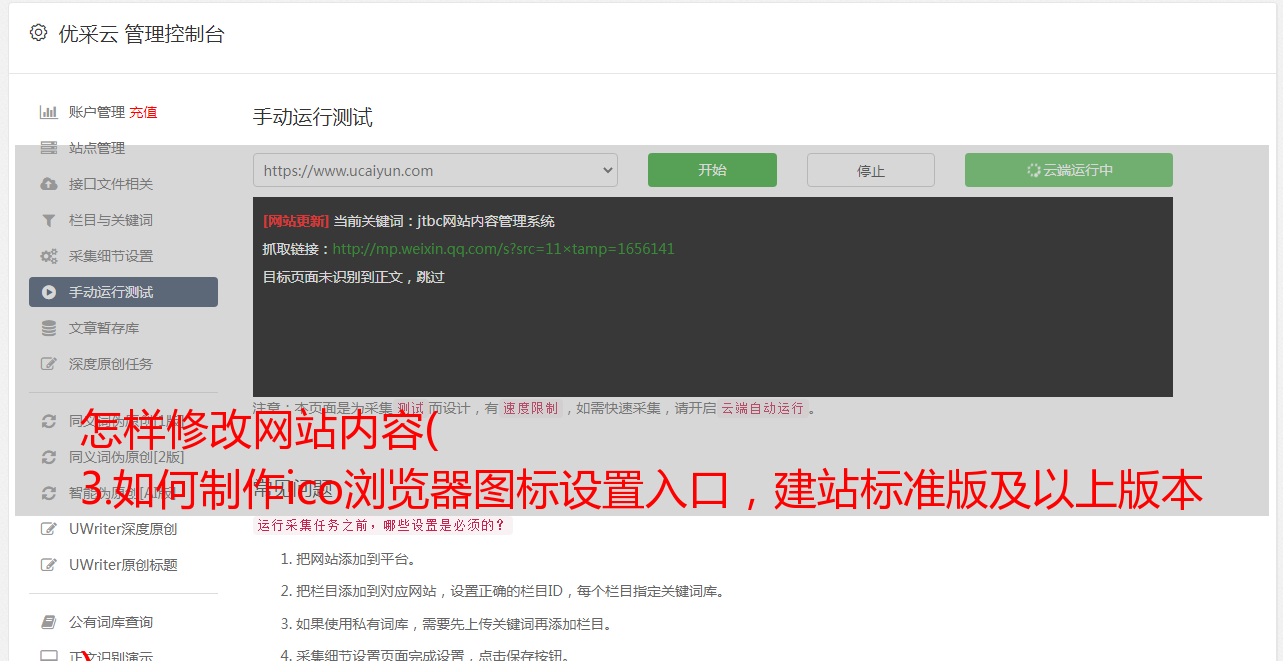Open UWriter深度原创 in the sidebar

click(123, 529)
